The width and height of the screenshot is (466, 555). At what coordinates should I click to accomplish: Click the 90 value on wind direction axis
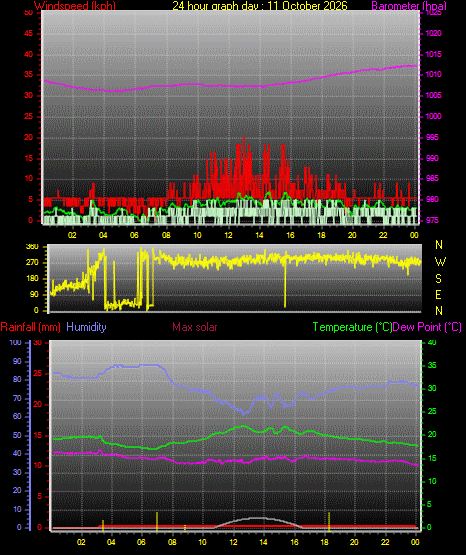point(34,294)
